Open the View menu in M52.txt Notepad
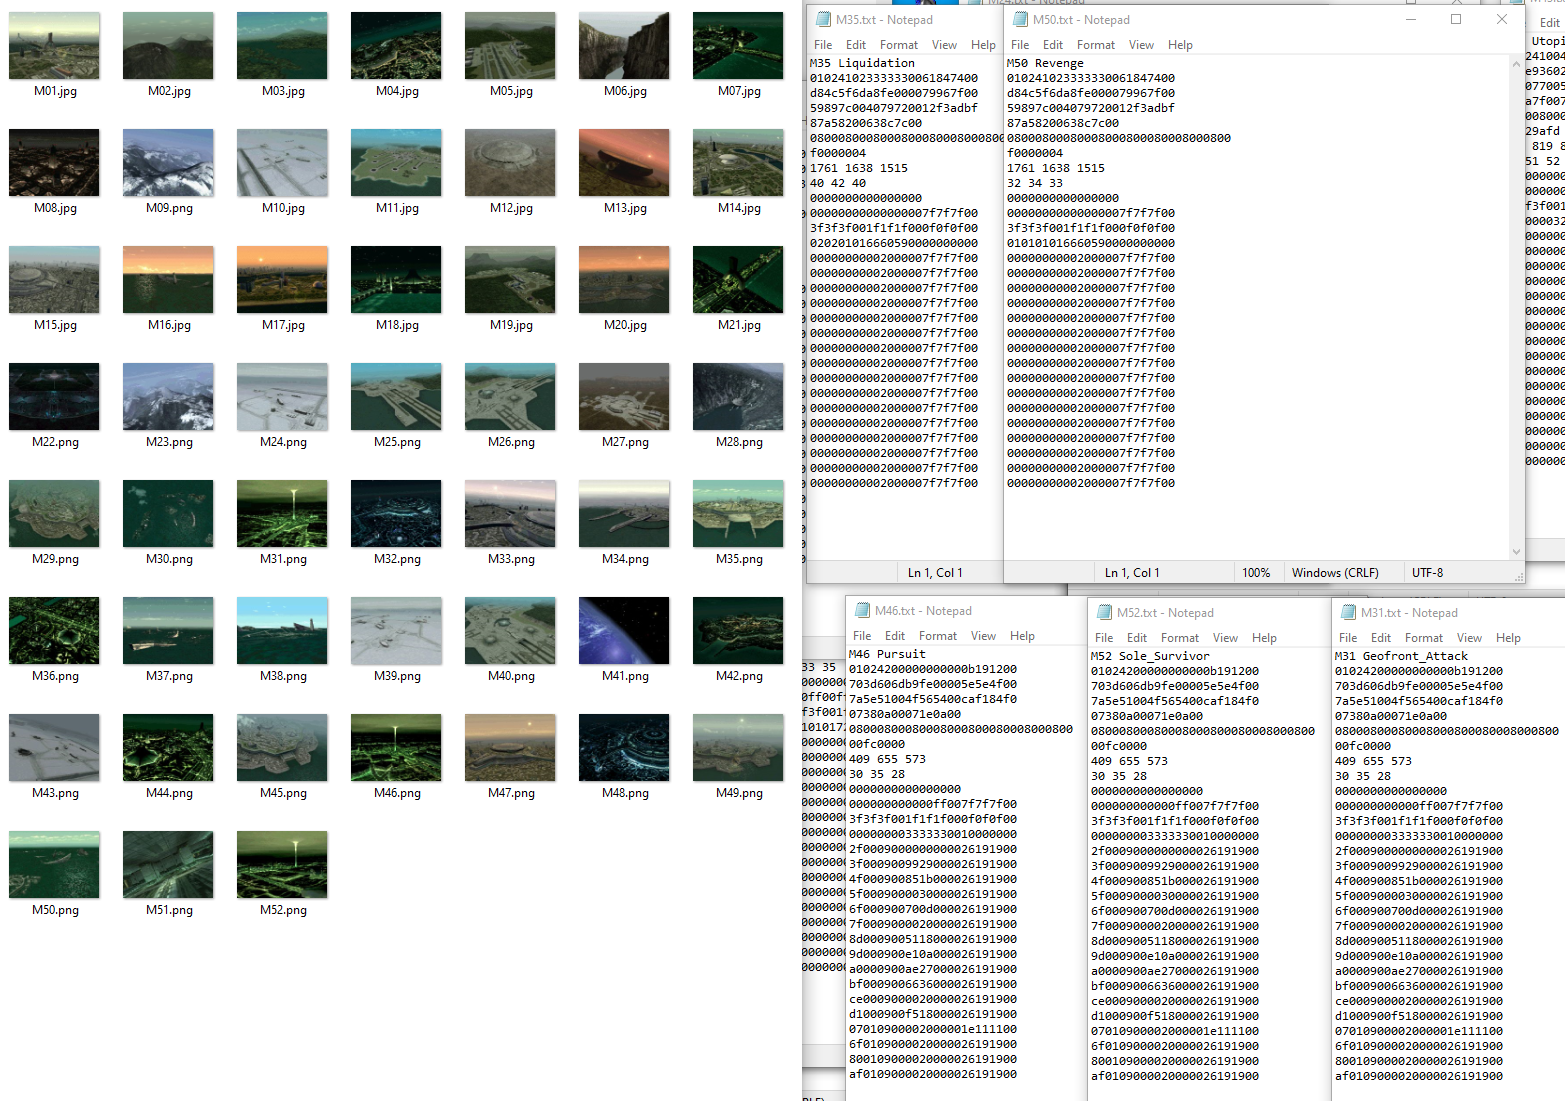The width and height of the screenshot is (1565, 1101). point(1225,638)
